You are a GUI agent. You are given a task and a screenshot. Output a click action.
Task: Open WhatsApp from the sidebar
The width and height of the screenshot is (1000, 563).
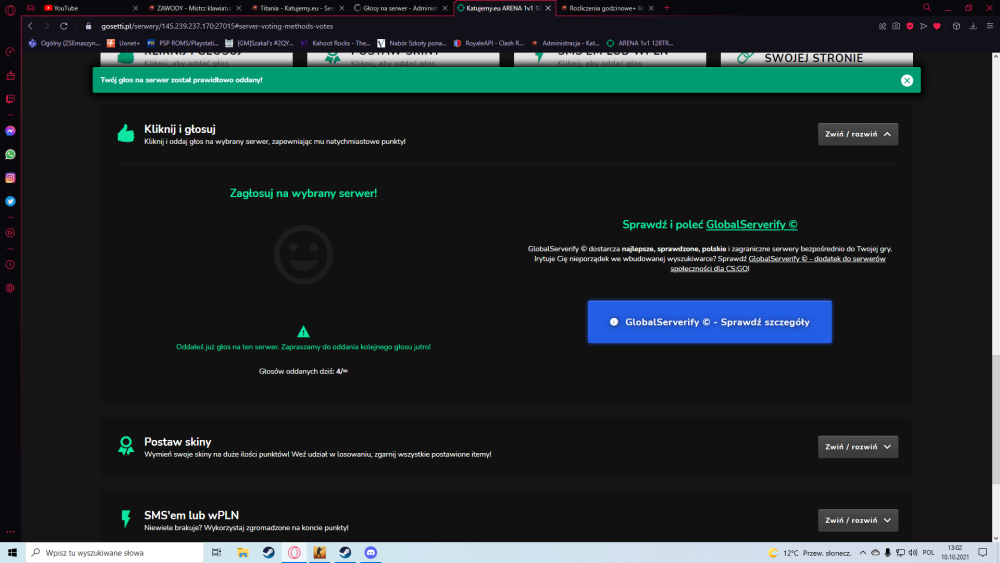coord(10,154)
